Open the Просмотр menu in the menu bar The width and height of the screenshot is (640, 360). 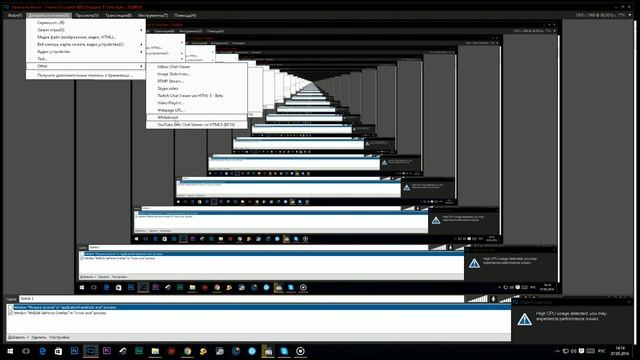[87, 15]
